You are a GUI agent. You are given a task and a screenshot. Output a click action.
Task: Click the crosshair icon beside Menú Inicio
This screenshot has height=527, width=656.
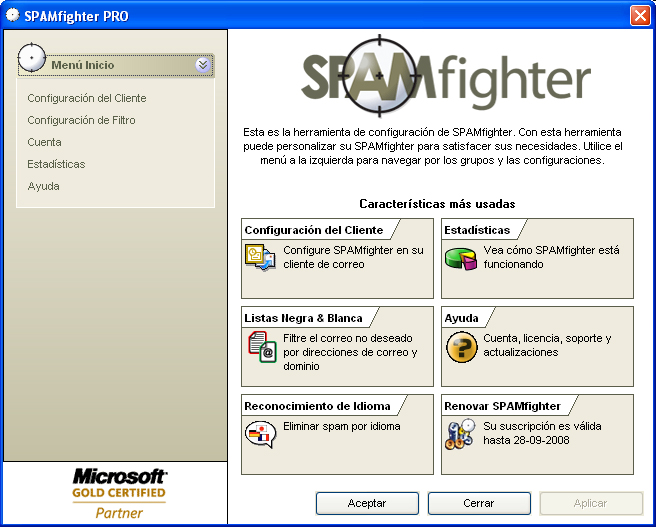pos(32,57)
